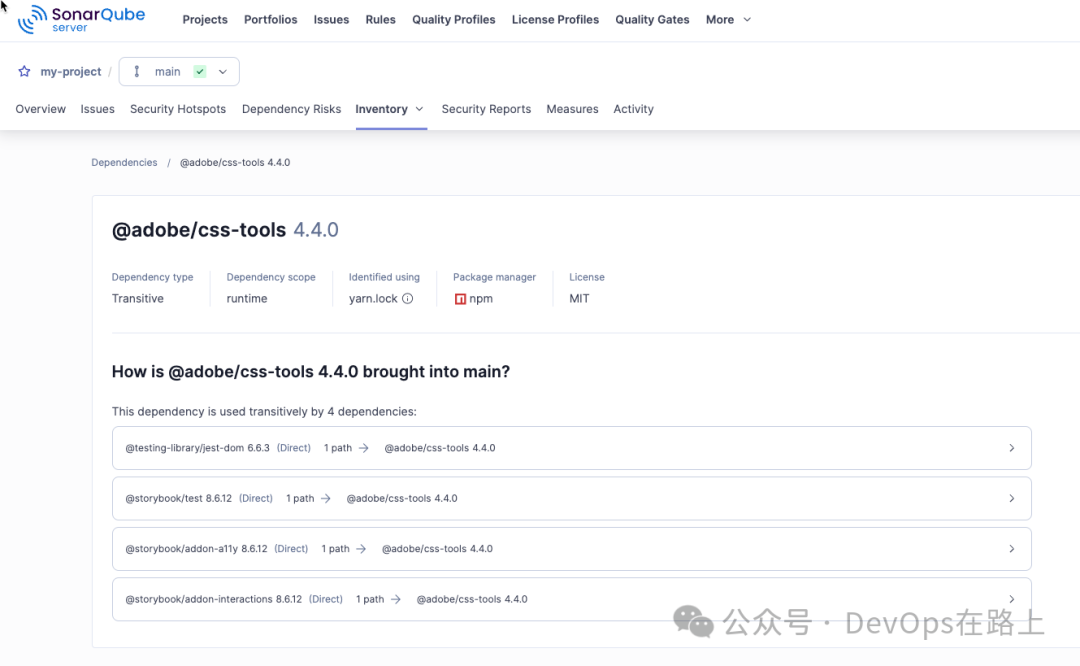Open the main branch dropdown

tap(222, 71)
